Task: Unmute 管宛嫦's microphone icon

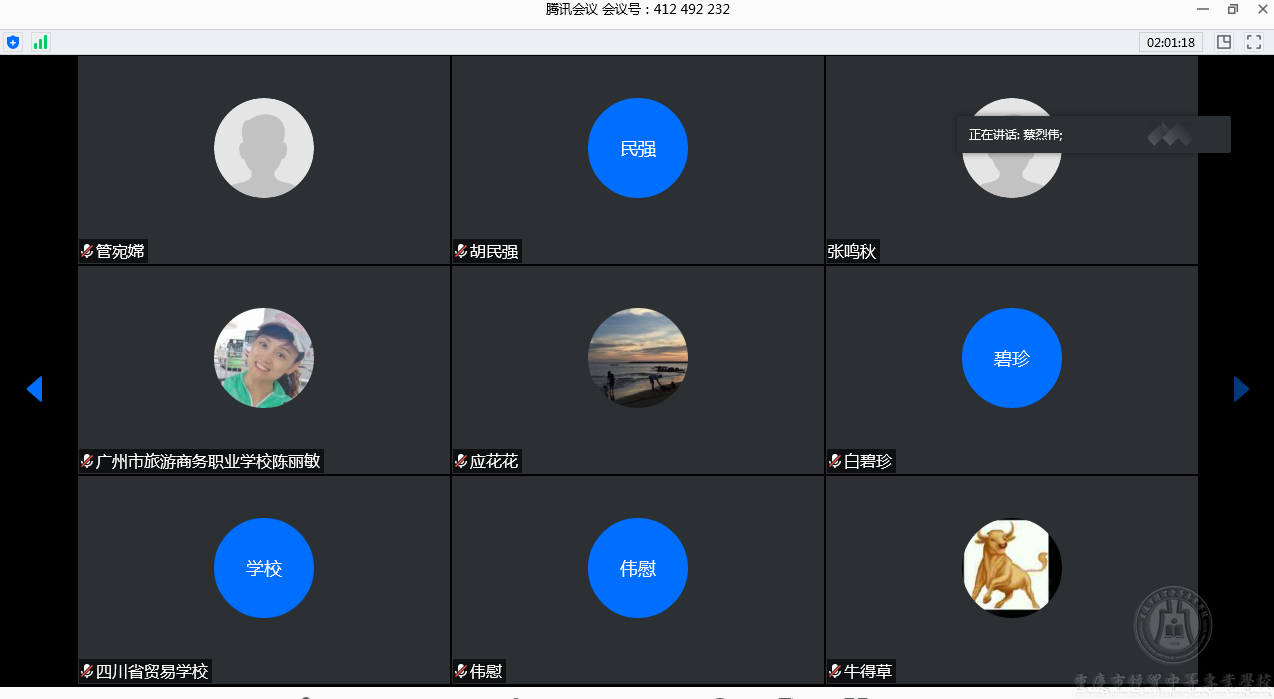Action: [x=86, y=251]
